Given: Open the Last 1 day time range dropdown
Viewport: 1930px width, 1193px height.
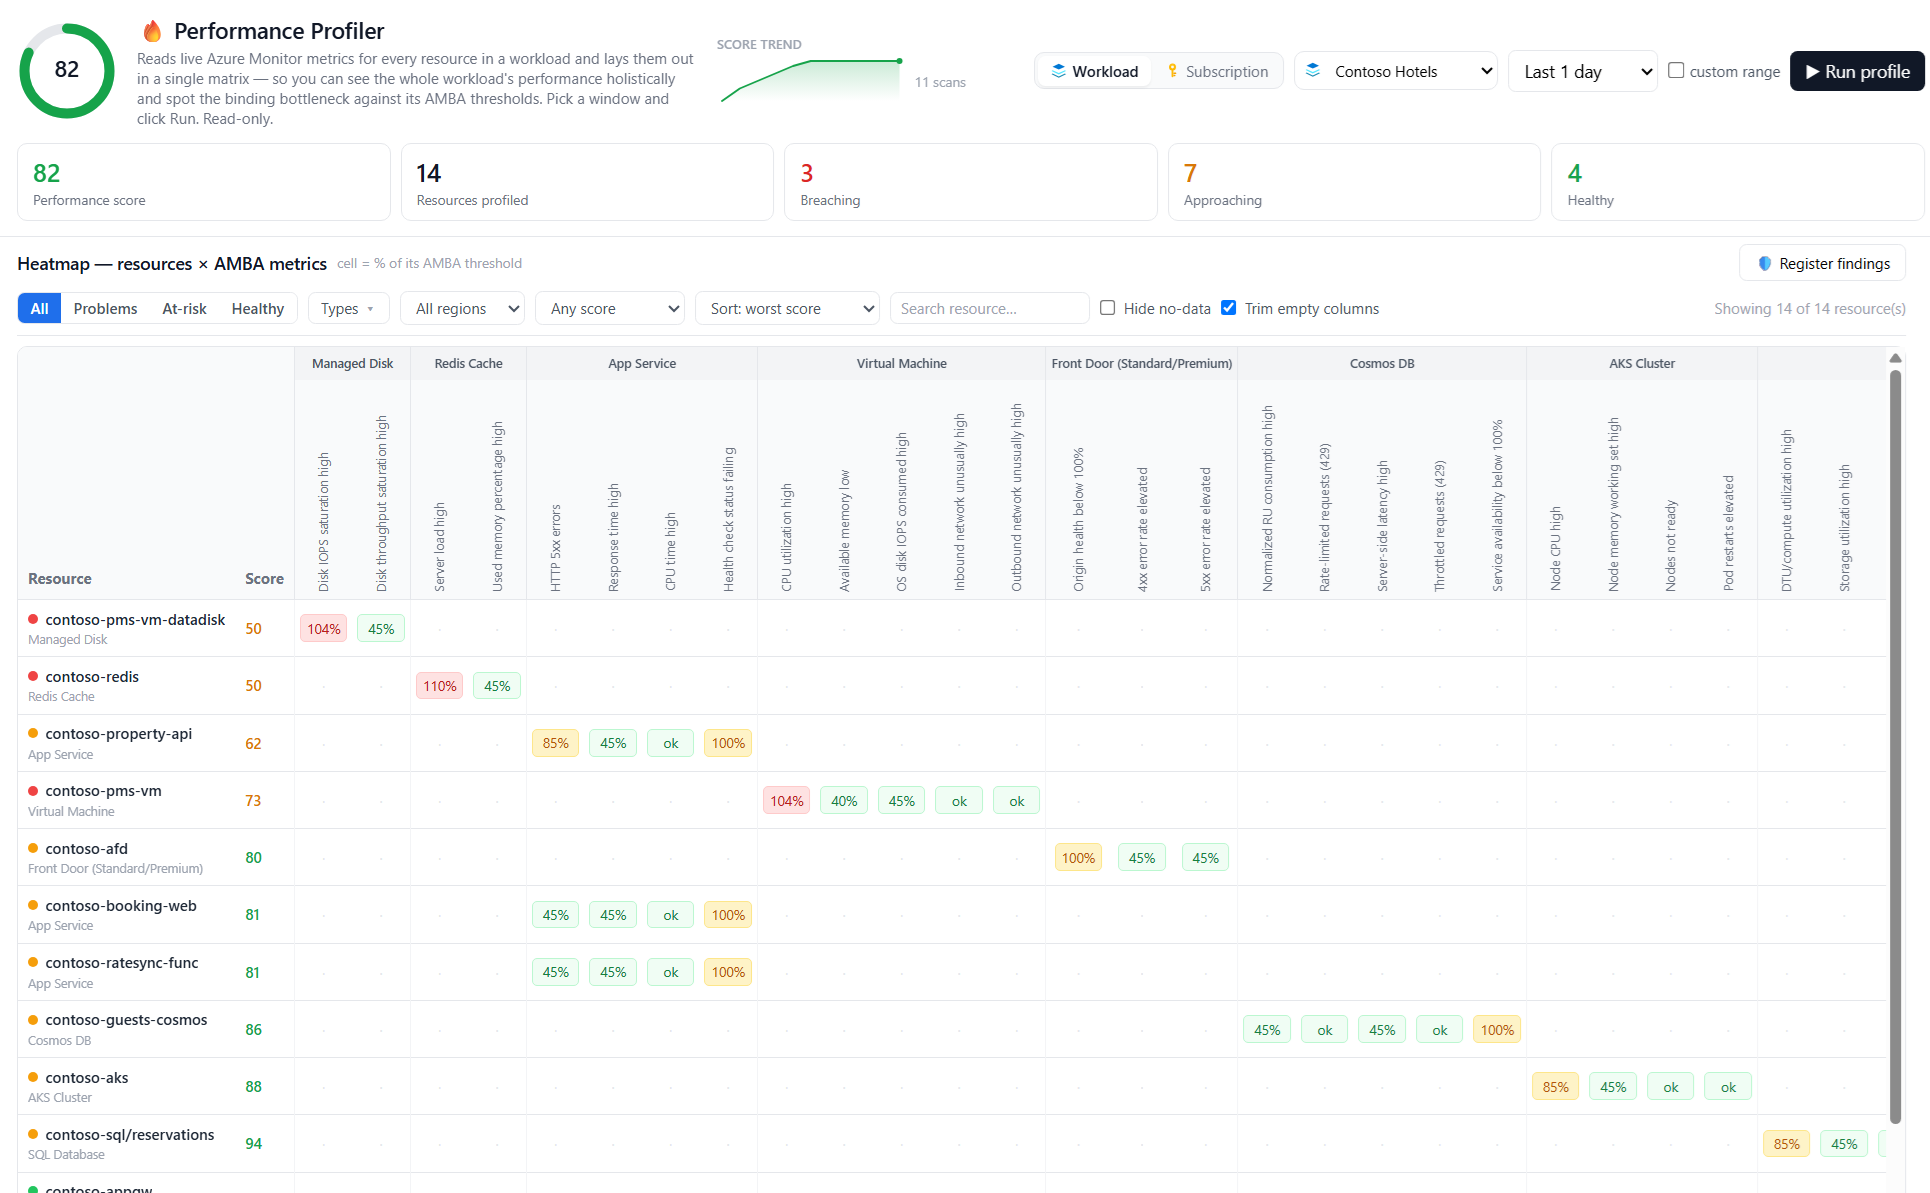Looking at the screenshot, I should (x=1583, y=71).
